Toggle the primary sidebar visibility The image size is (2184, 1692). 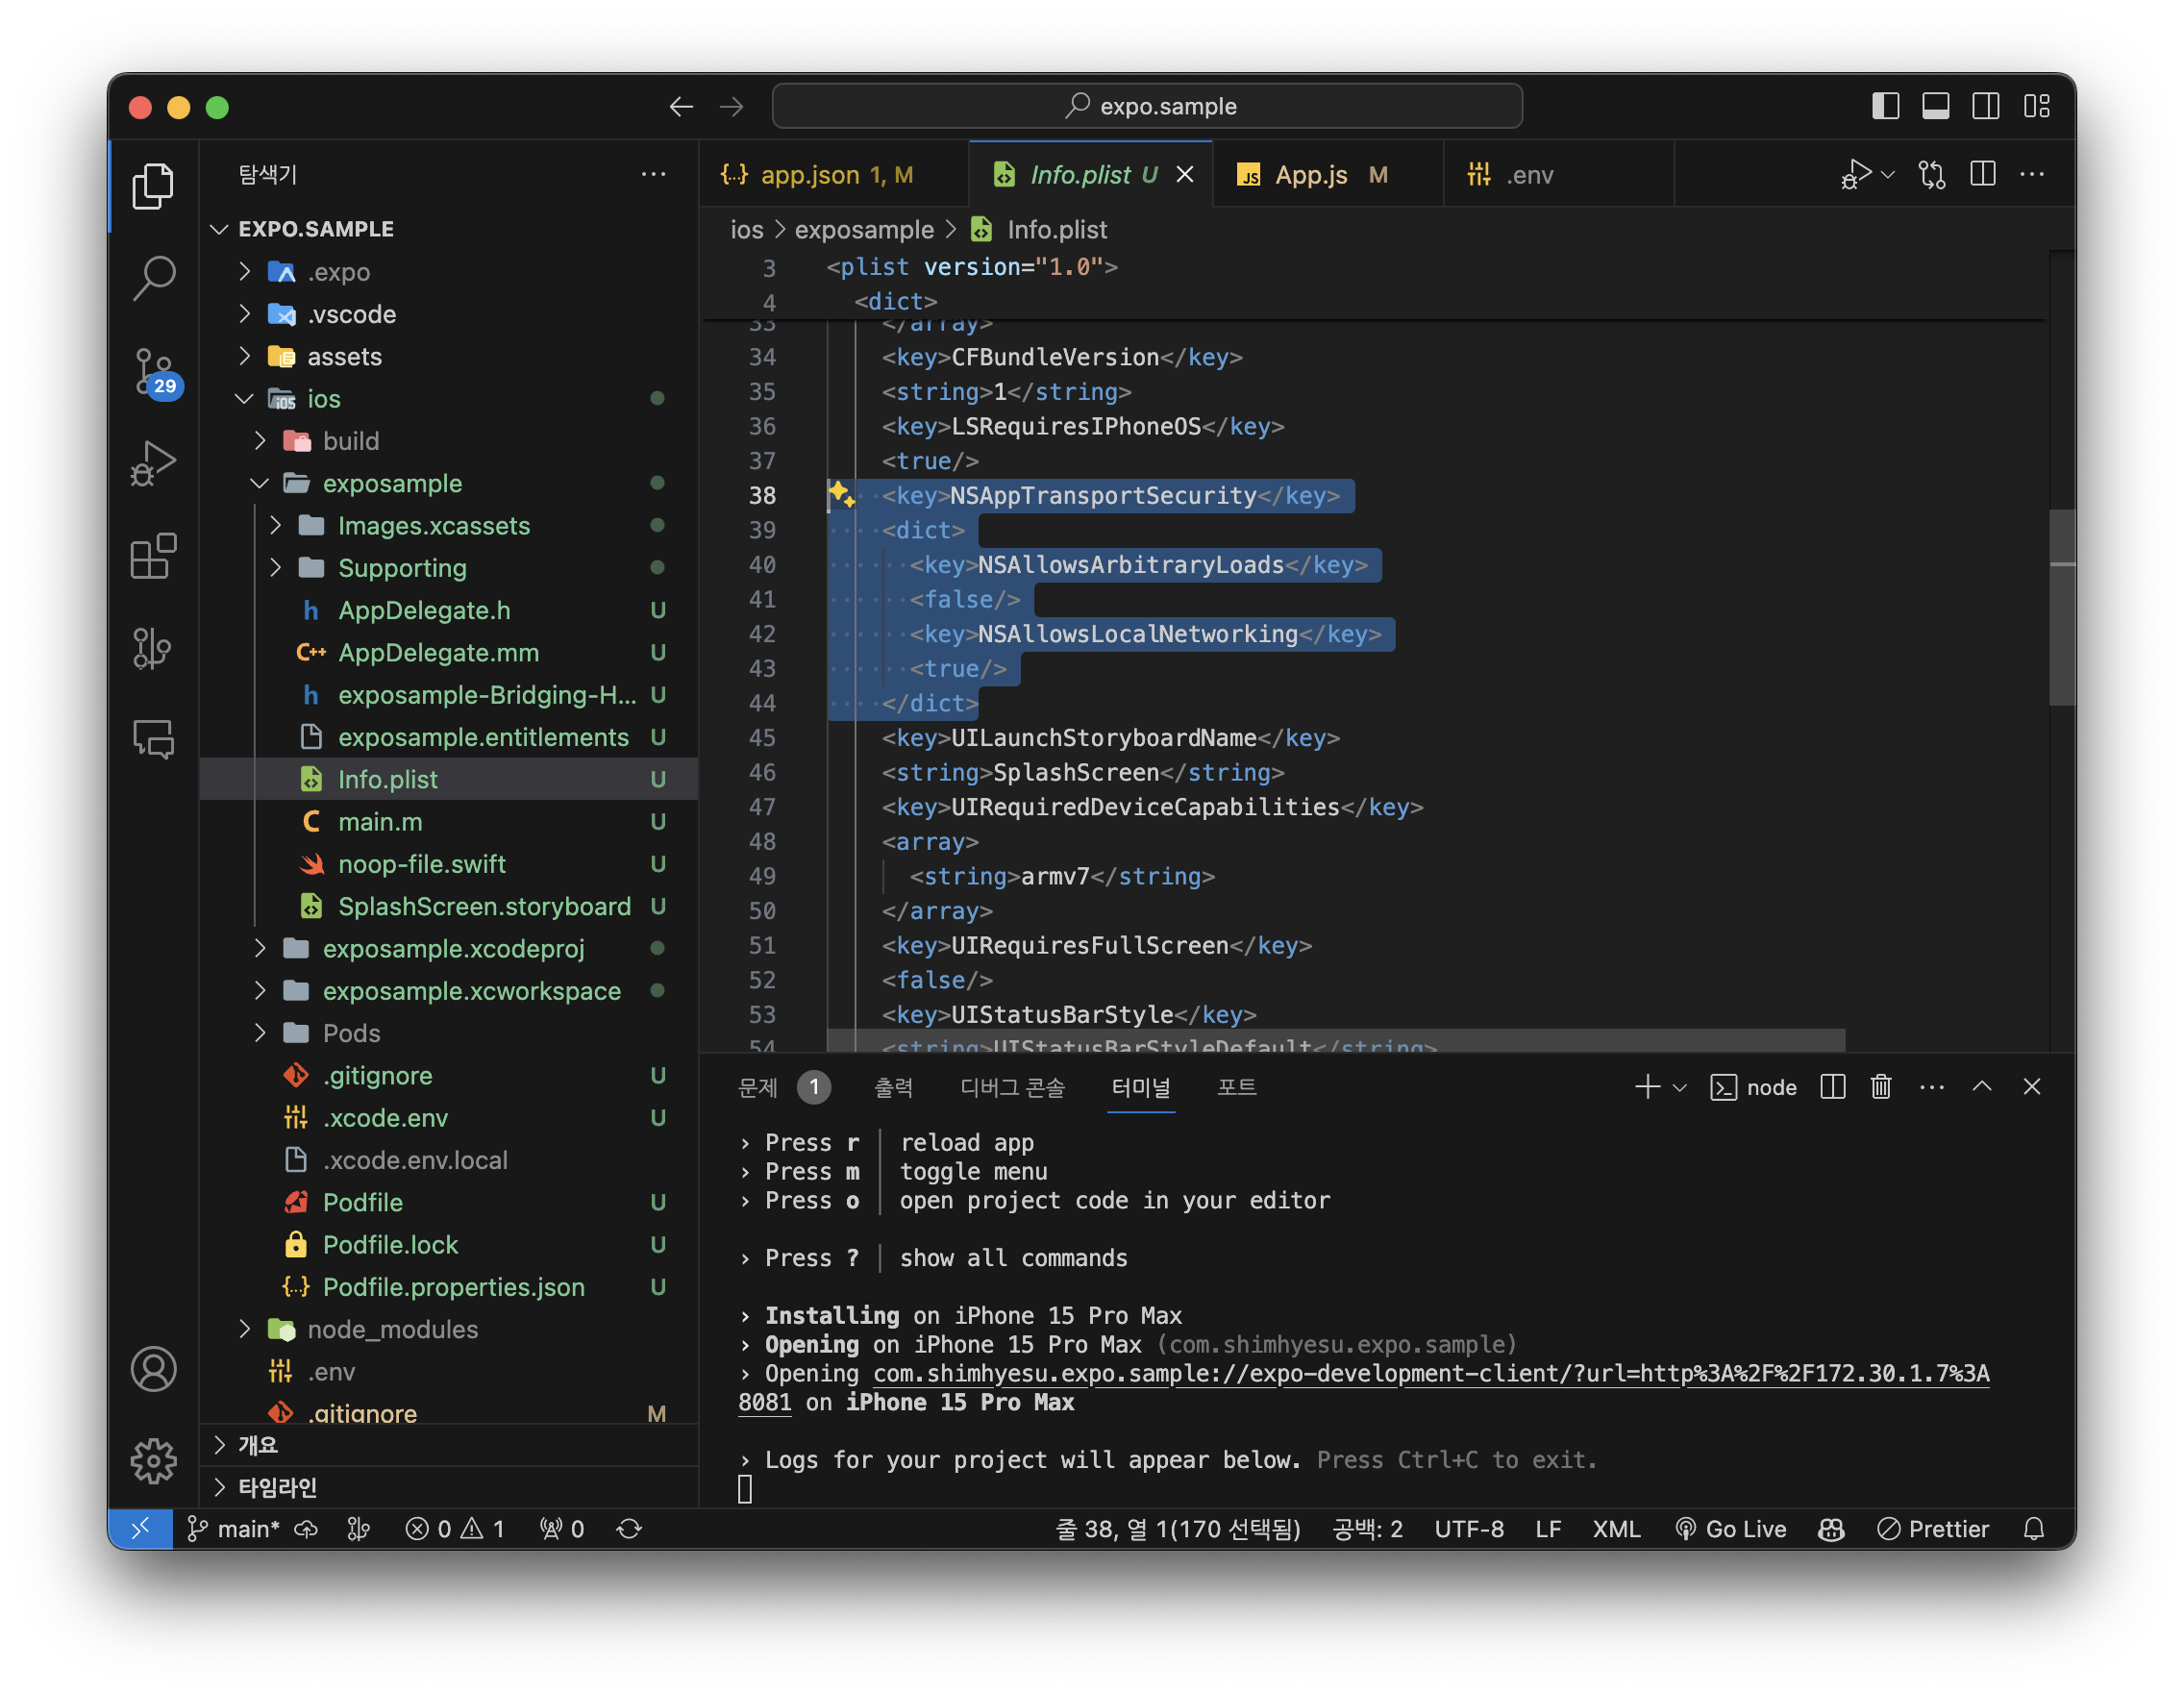1885,106
